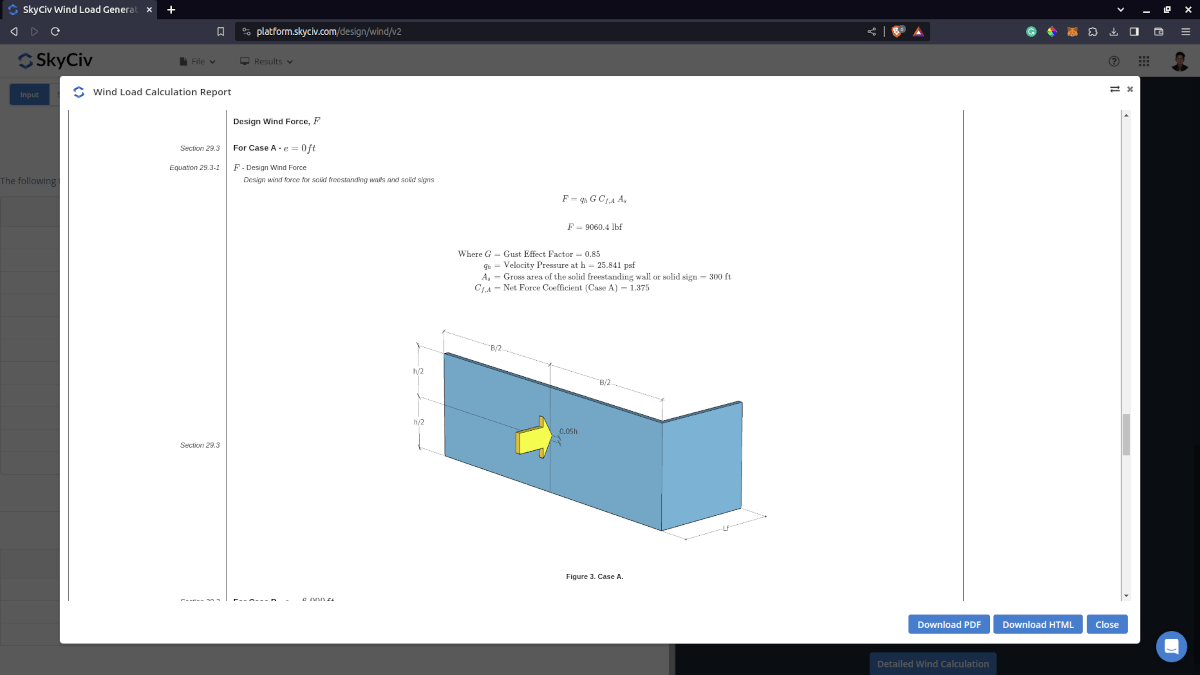Click 'Equation 29.3-1' reference label
The height and width of the screenshot is (675, 1200).
[x=195, y=167]
